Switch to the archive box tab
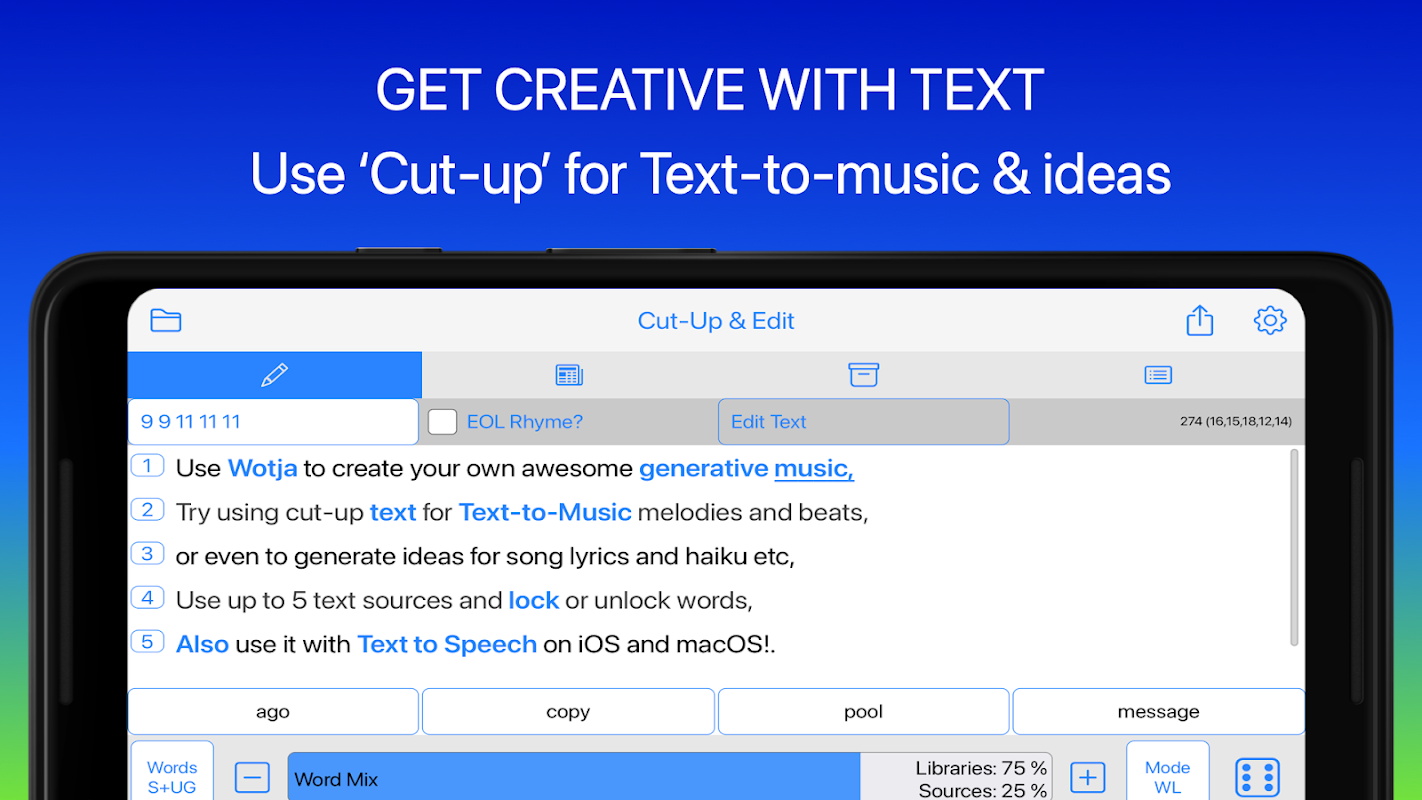This screenshot has height=800, width=1422. point(863,375)
